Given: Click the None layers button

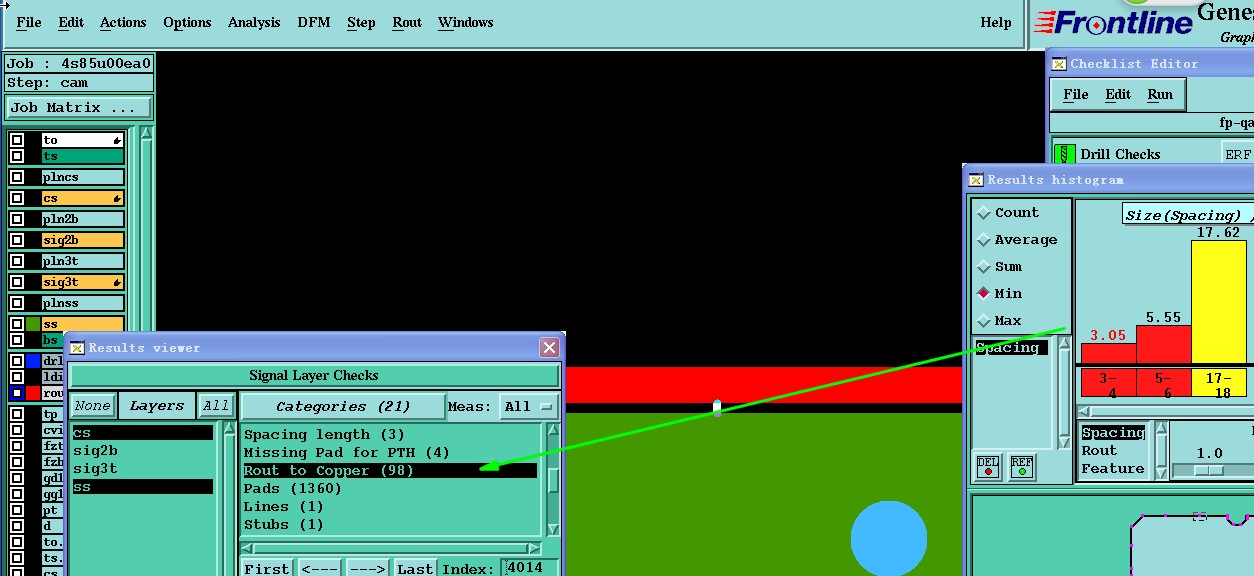Looking at the screenshot, I should coord(92,406).
